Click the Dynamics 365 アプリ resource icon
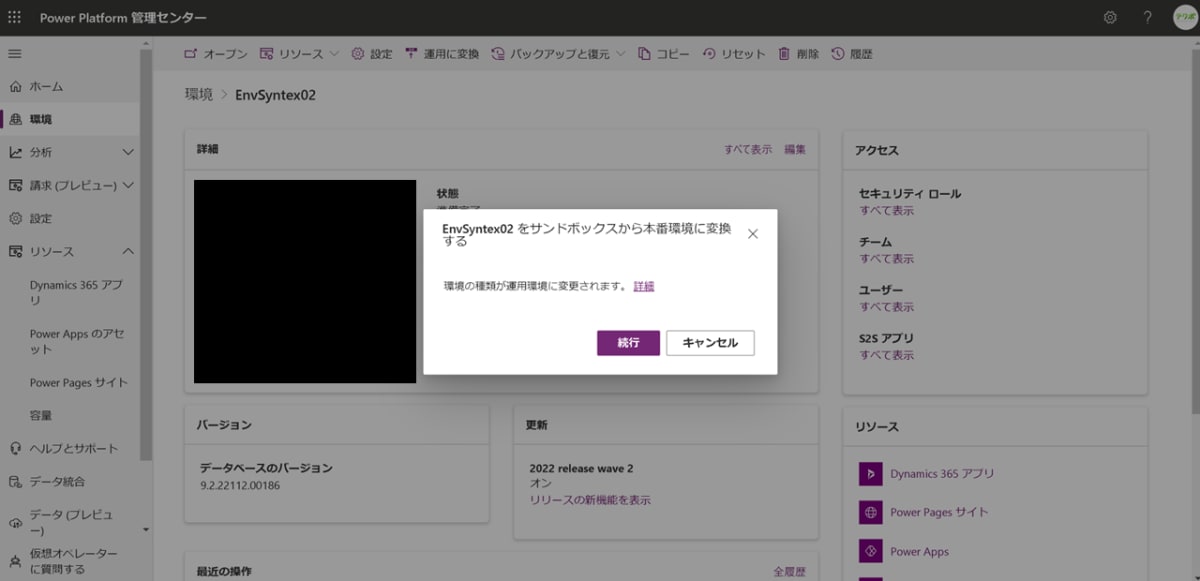The image size is (1200, 581). point(870,474)
